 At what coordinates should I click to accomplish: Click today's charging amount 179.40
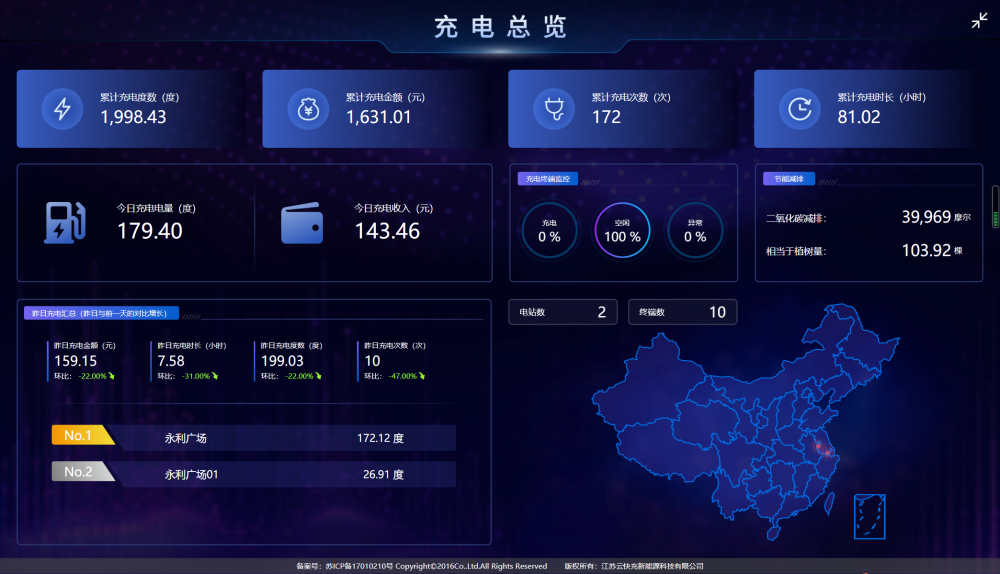coord(150,231)
